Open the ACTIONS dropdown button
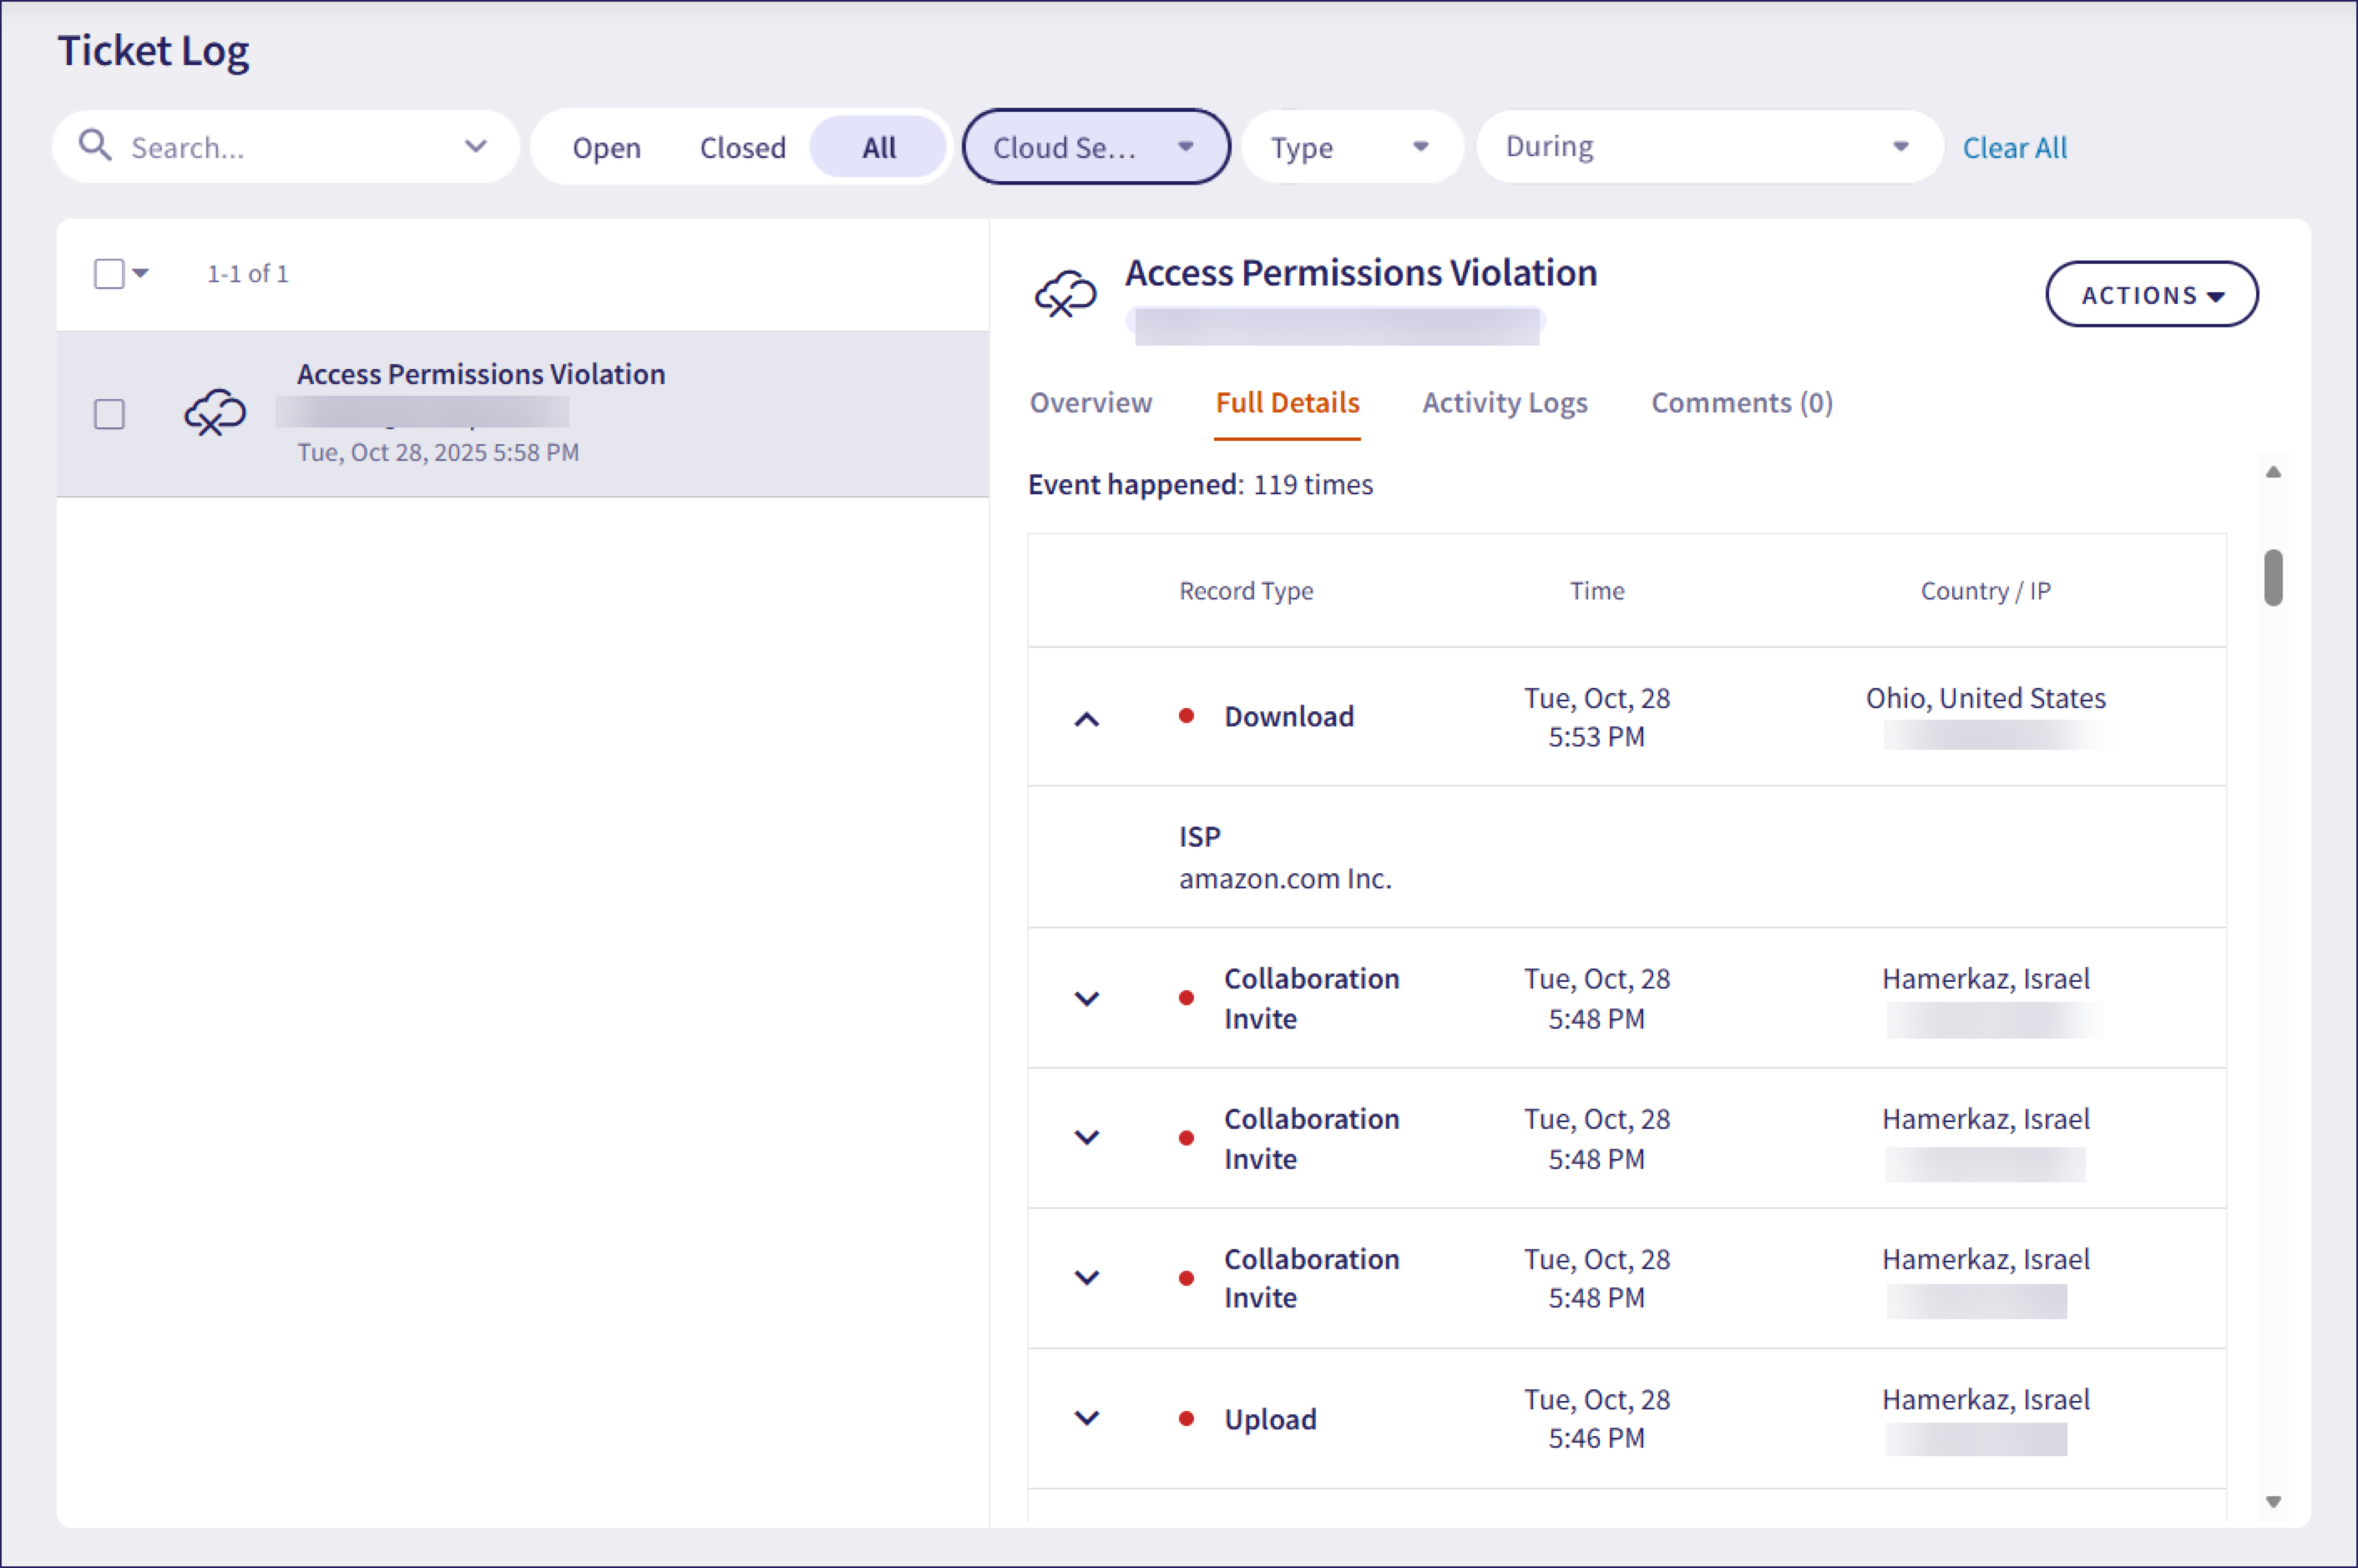This screenshot has height=1568, width=2358. click(2151, 294)
